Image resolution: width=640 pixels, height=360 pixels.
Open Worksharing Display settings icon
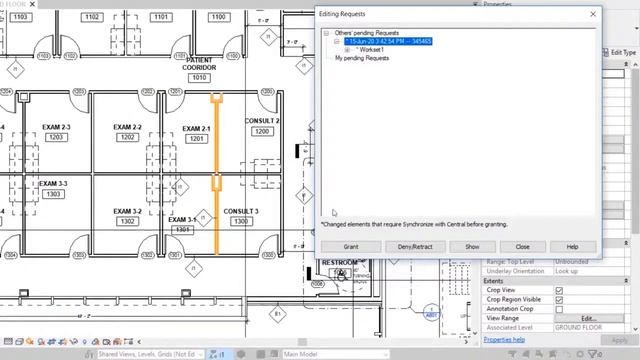[96, 342]
